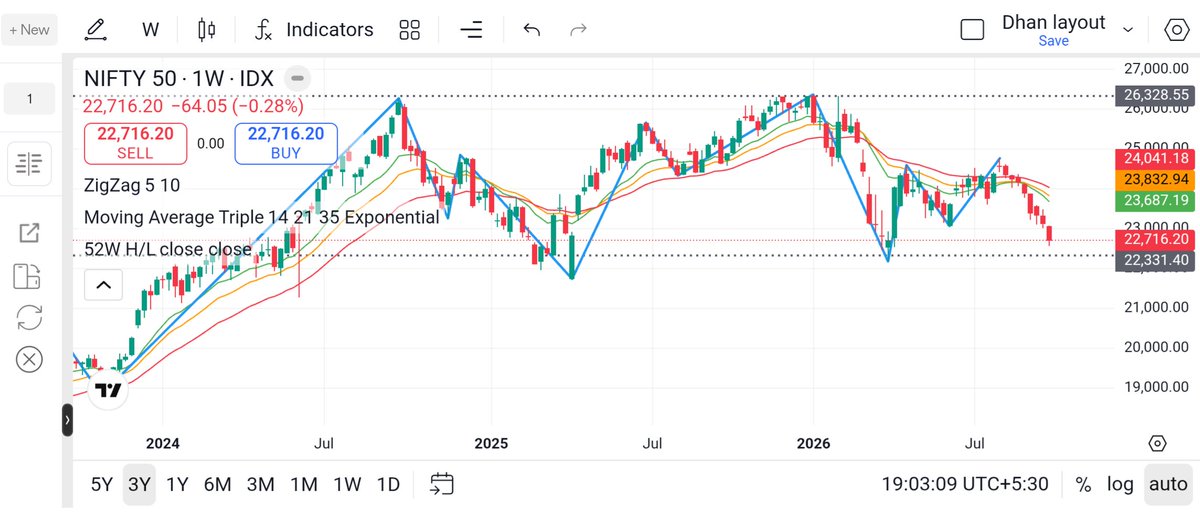
Task: Select the 6M time range
Action: pos(217,485)
